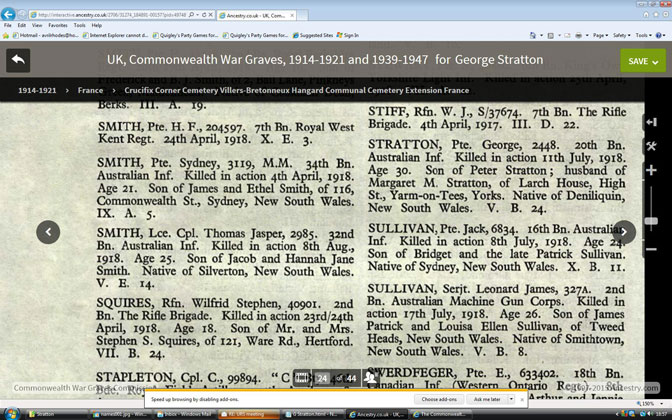The width and height of the screenshot is (672, 420).
Task: Click the Help question mark icon in command bar
Action: (x=659, y=36)
